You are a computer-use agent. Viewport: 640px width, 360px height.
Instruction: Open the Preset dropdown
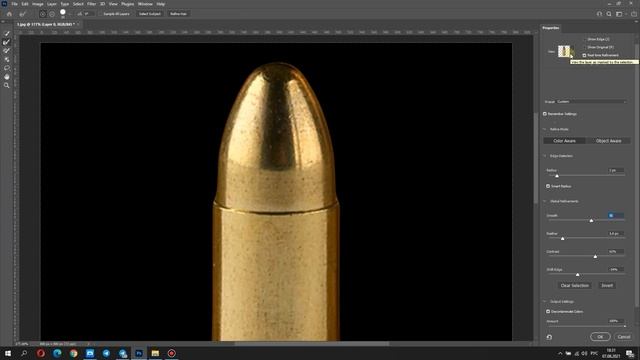tap(590, 102)
